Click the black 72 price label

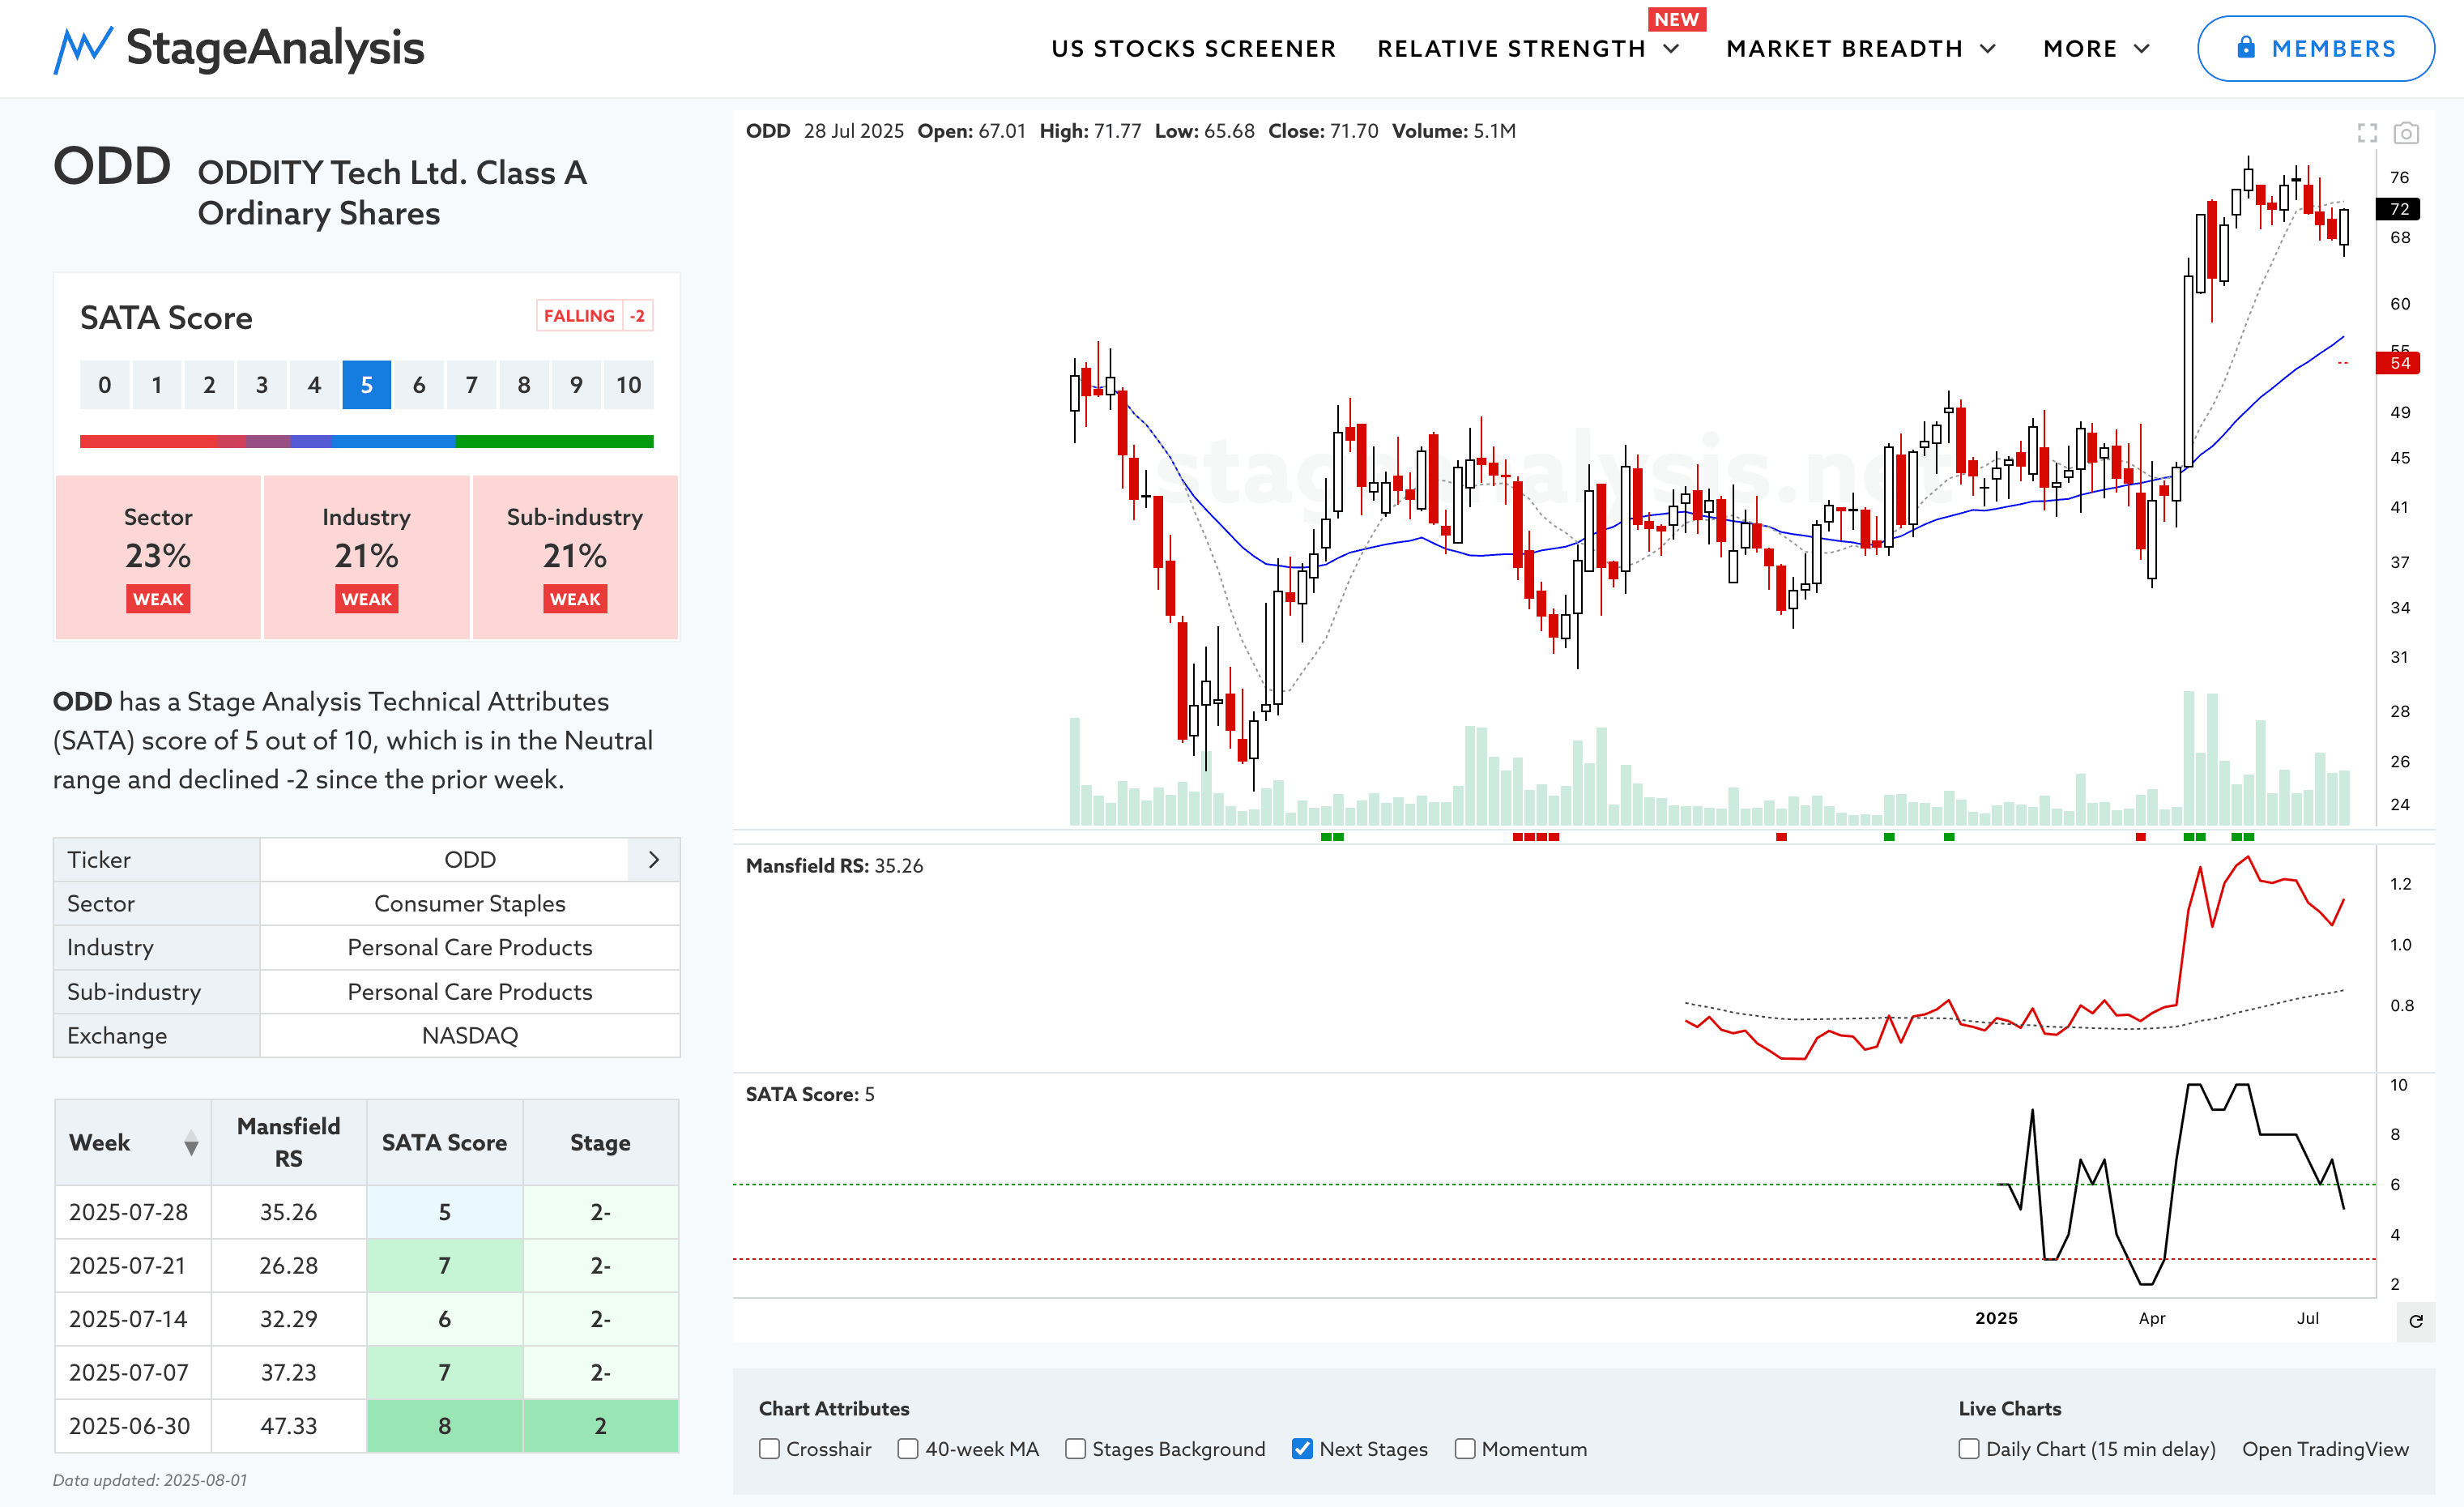(2398, 209)
